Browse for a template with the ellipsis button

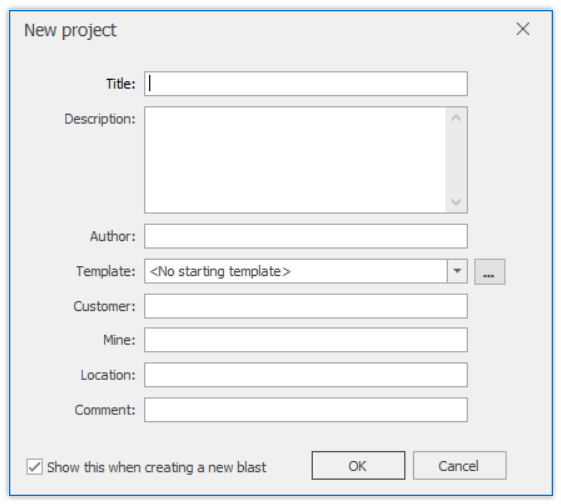coord(489,272)
